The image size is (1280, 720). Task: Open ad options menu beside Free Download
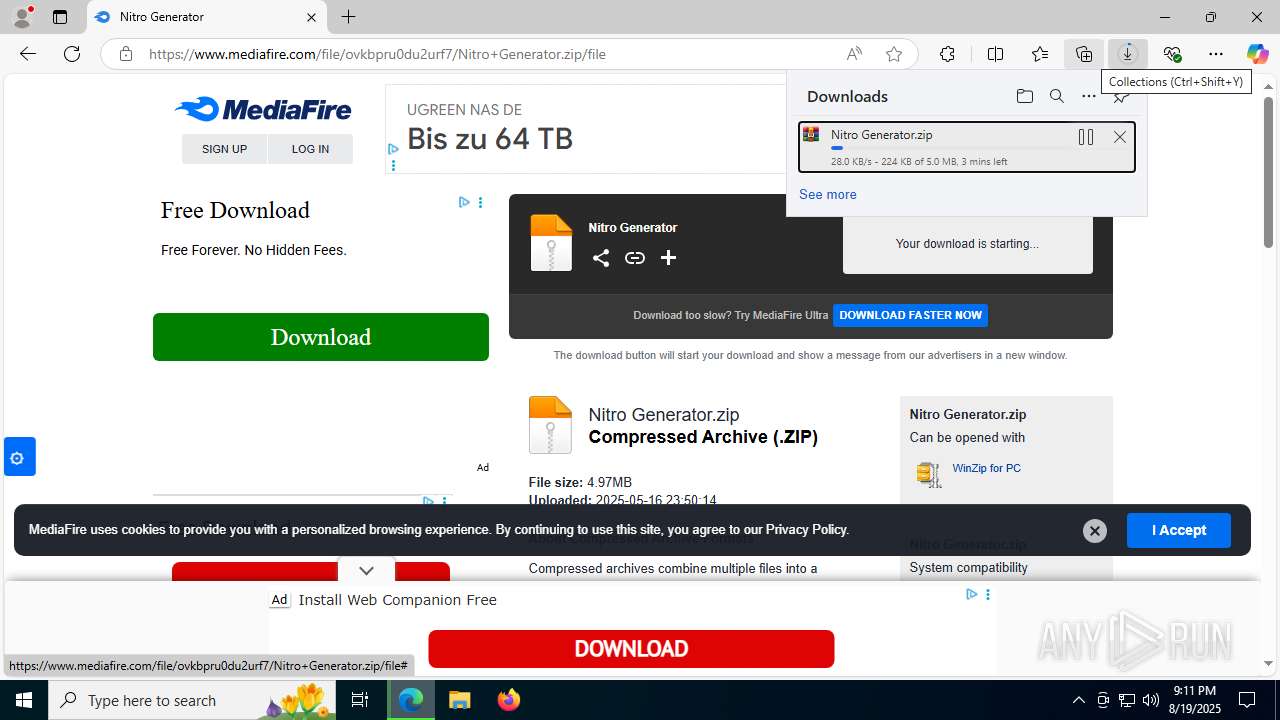click(x=480, y=202)
